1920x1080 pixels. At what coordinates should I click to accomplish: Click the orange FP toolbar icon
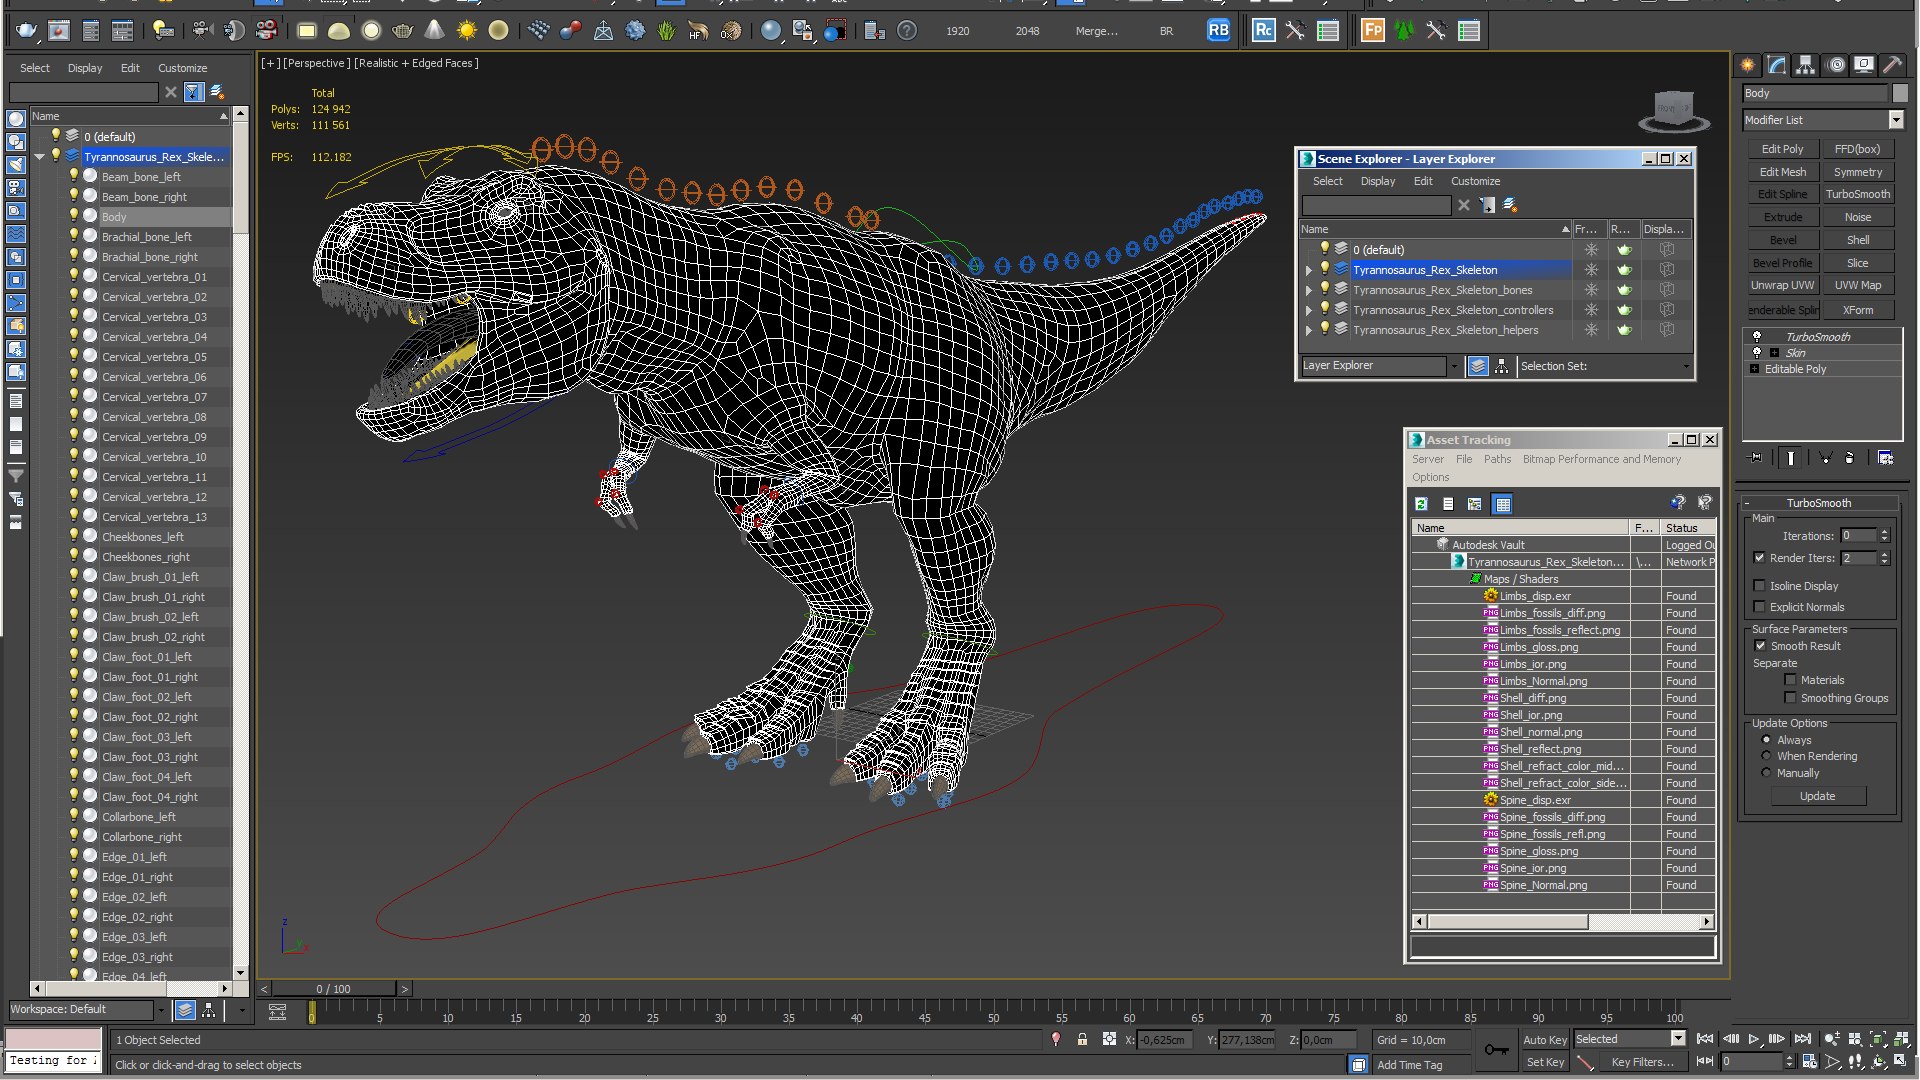(1373, 31)
